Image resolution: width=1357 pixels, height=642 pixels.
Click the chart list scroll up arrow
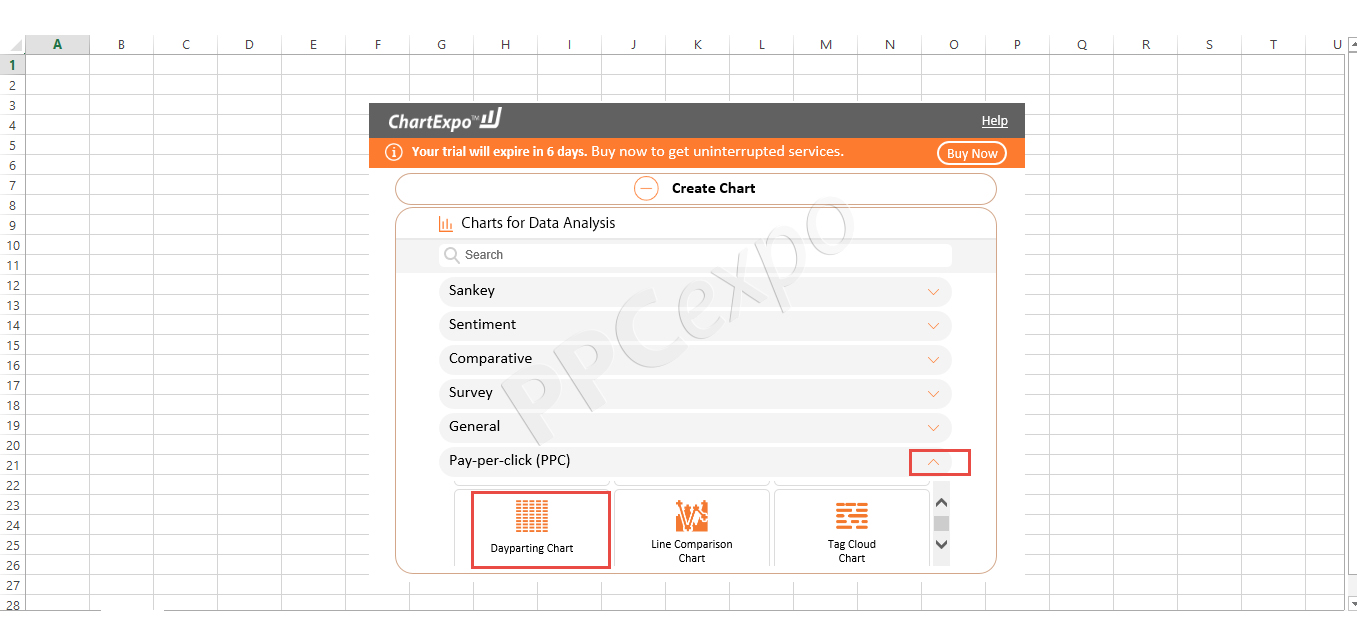click(x=941, y=503)
